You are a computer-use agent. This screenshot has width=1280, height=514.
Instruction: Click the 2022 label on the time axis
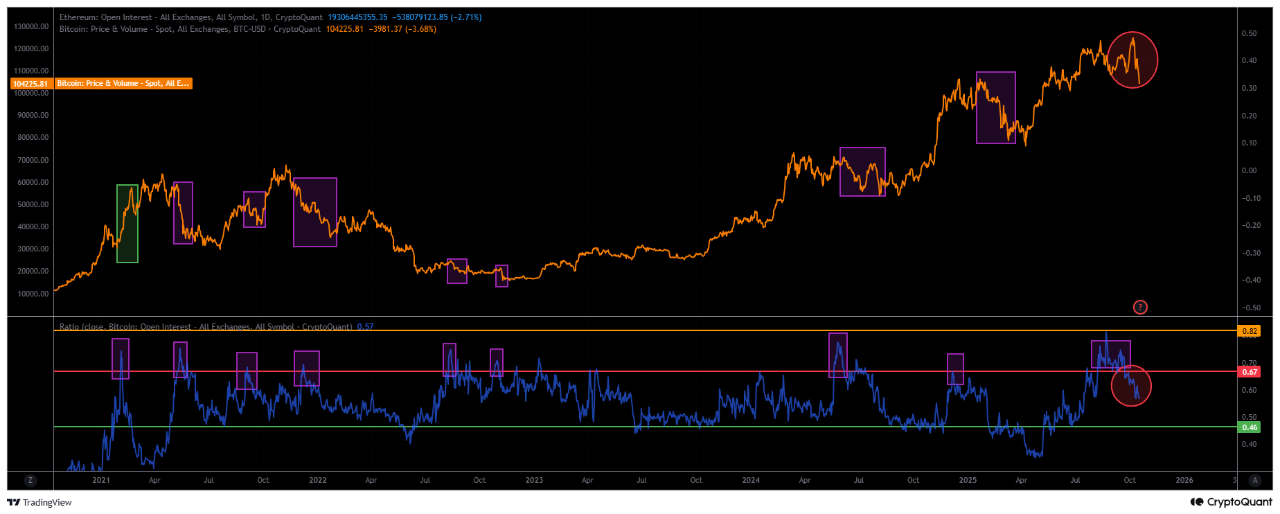point(318,480)
